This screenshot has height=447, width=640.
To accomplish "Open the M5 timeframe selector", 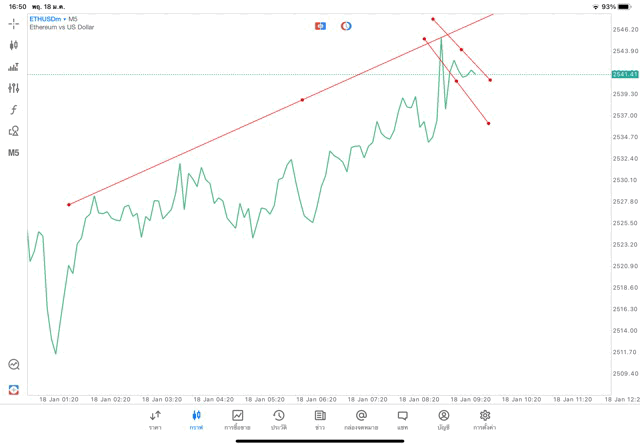I will (14, 153).
